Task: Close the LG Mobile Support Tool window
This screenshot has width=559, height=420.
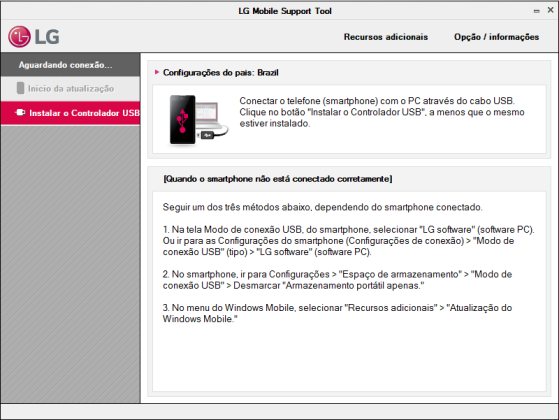Action: click(x=550, y=10)
